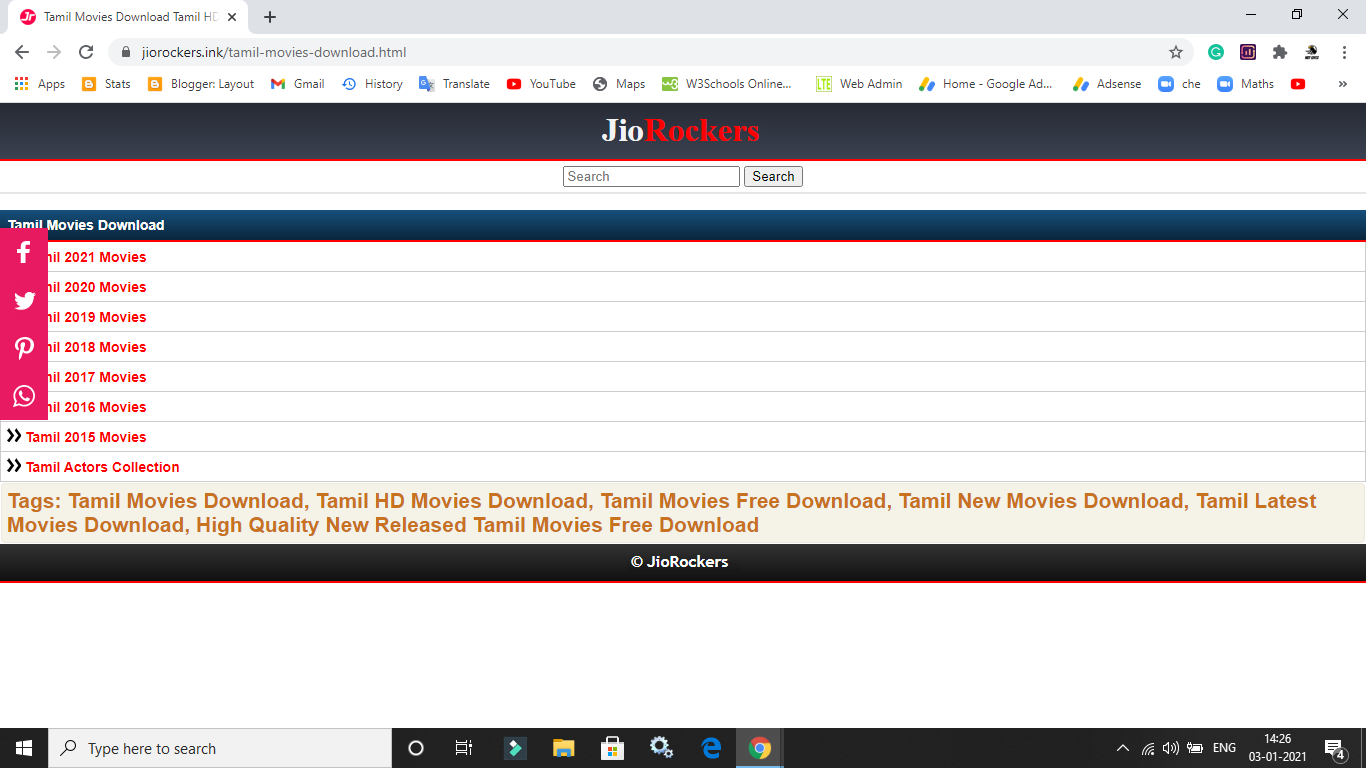Open the Grammarly extension icon
Image resolution: width=1366 pixels, height=768 pixels.
coord(1216,52)
